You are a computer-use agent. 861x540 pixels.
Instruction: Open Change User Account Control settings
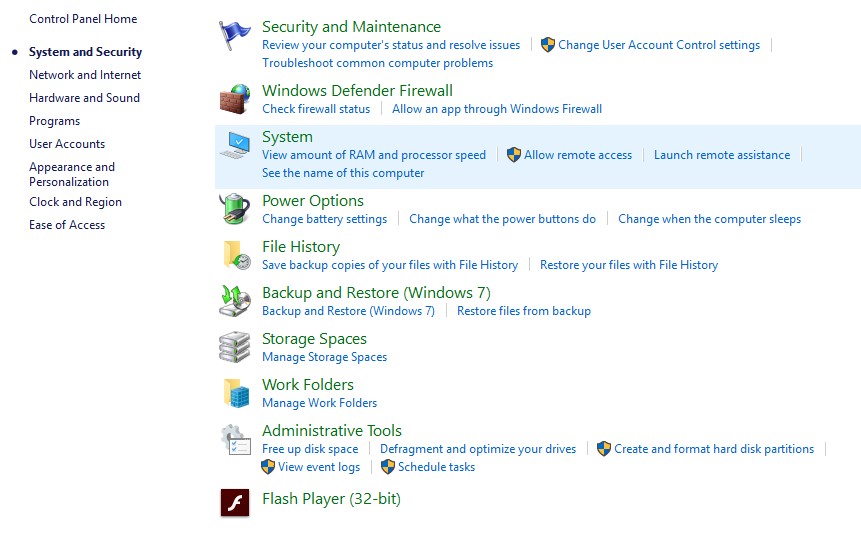pos(658,45)
